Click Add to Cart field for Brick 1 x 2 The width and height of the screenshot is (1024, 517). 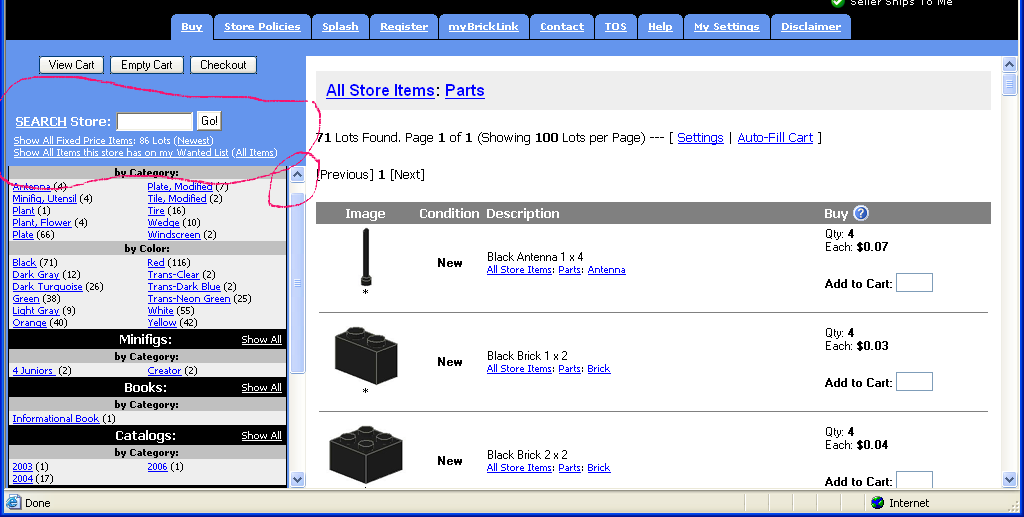pyautogui.click(x=914, y=382)
